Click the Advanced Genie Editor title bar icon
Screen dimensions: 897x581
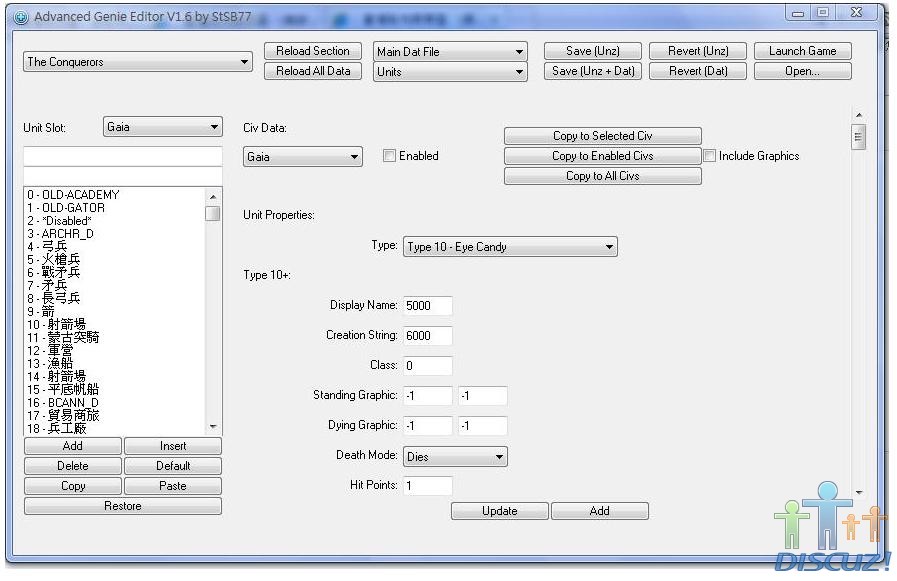pyautogui.click(x=21, y=18)
